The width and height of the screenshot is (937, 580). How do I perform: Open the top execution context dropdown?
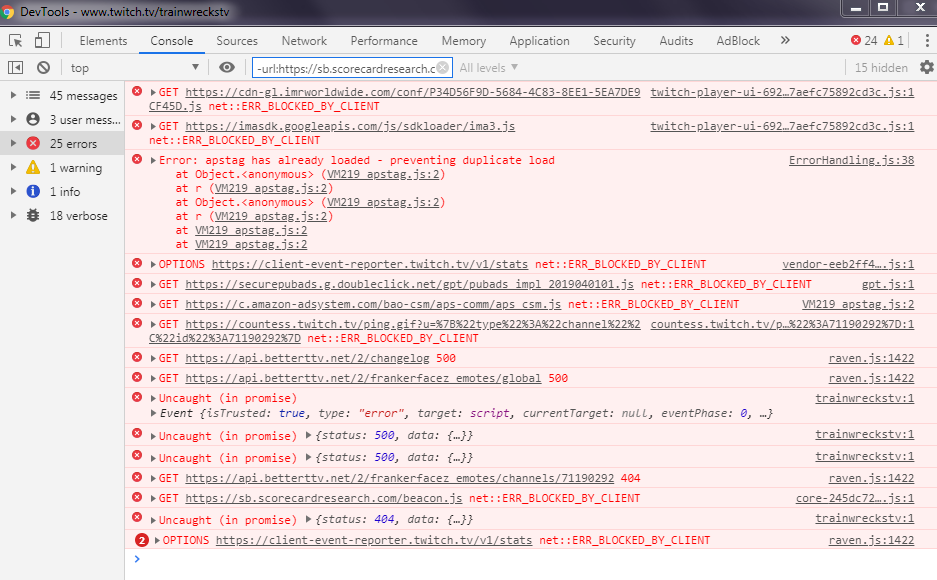click(x=134, y=67)
